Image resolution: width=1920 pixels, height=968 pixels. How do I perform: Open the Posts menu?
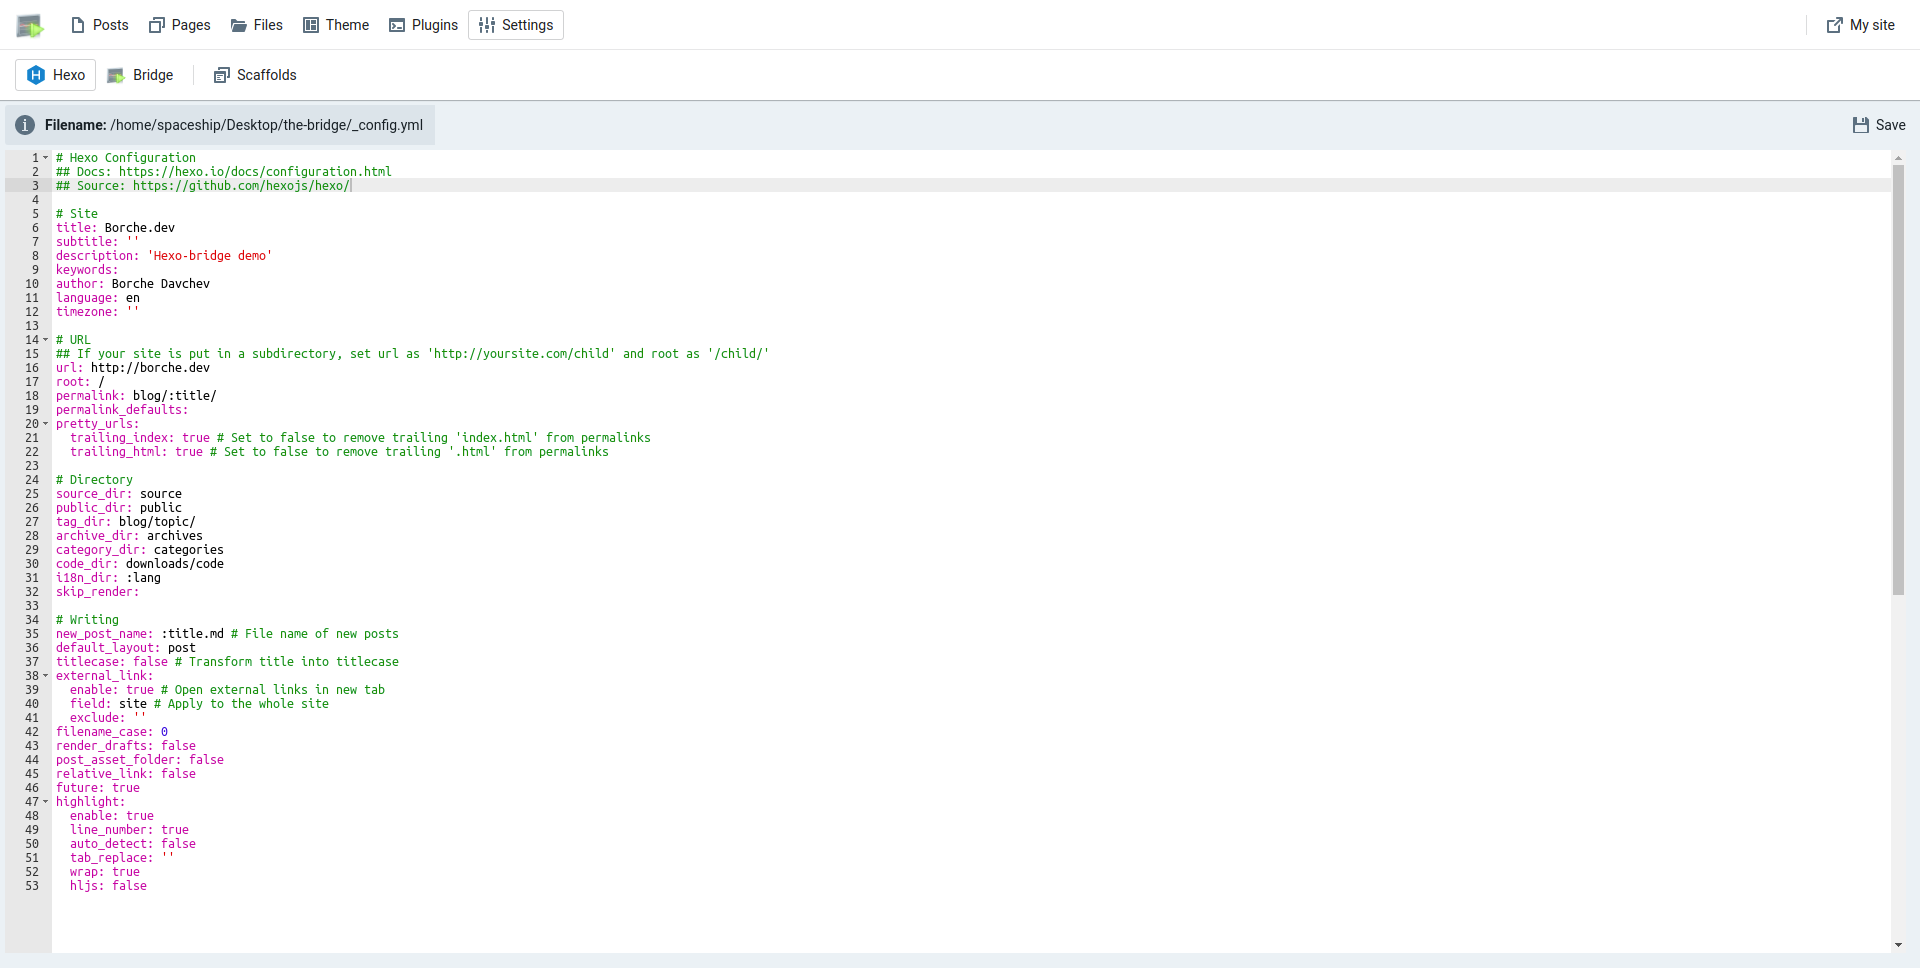click(100, 25)
